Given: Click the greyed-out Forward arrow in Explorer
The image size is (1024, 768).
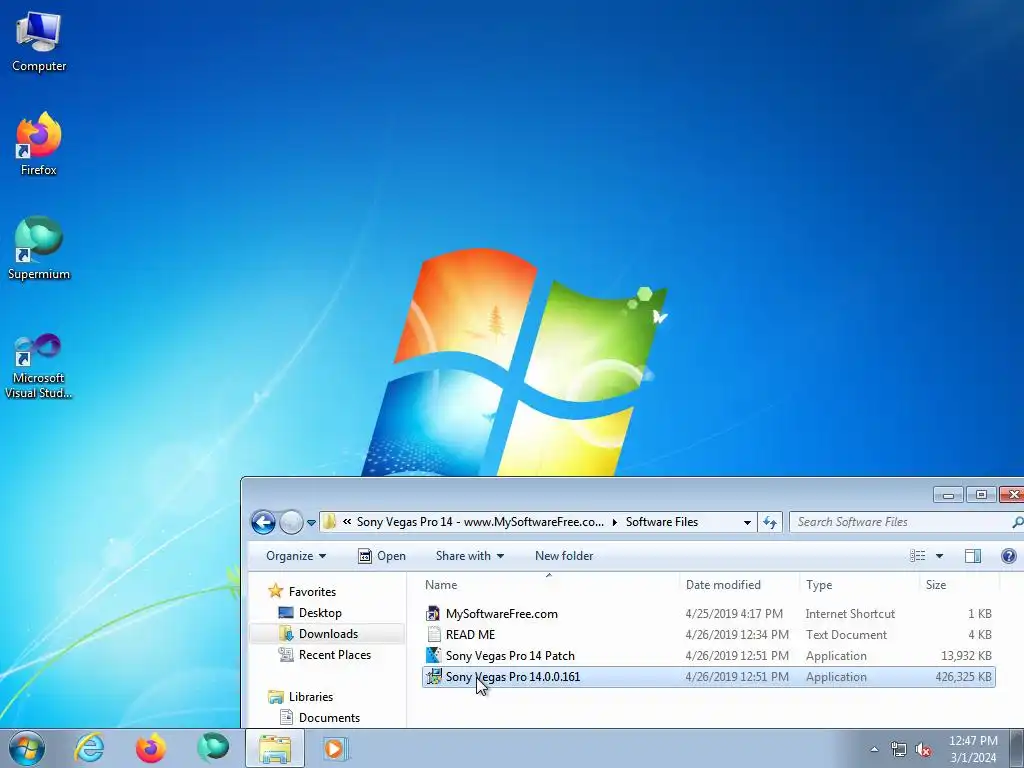Looking at the screenshot, I should [x=291, y=522].
